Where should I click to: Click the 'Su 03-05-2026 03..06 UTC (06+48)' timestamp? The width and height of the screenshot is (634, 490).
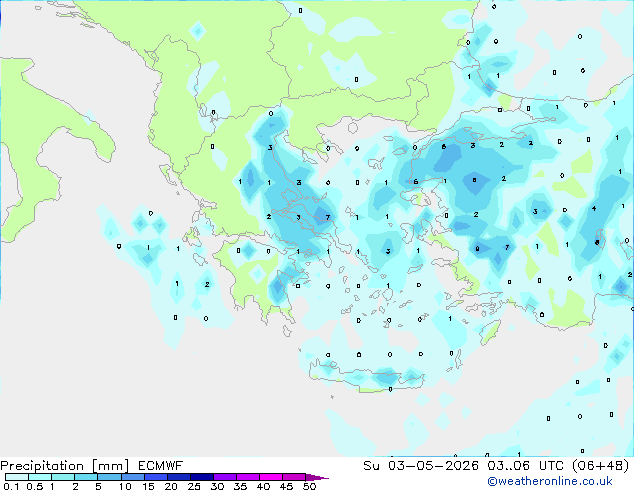point(496,466)
